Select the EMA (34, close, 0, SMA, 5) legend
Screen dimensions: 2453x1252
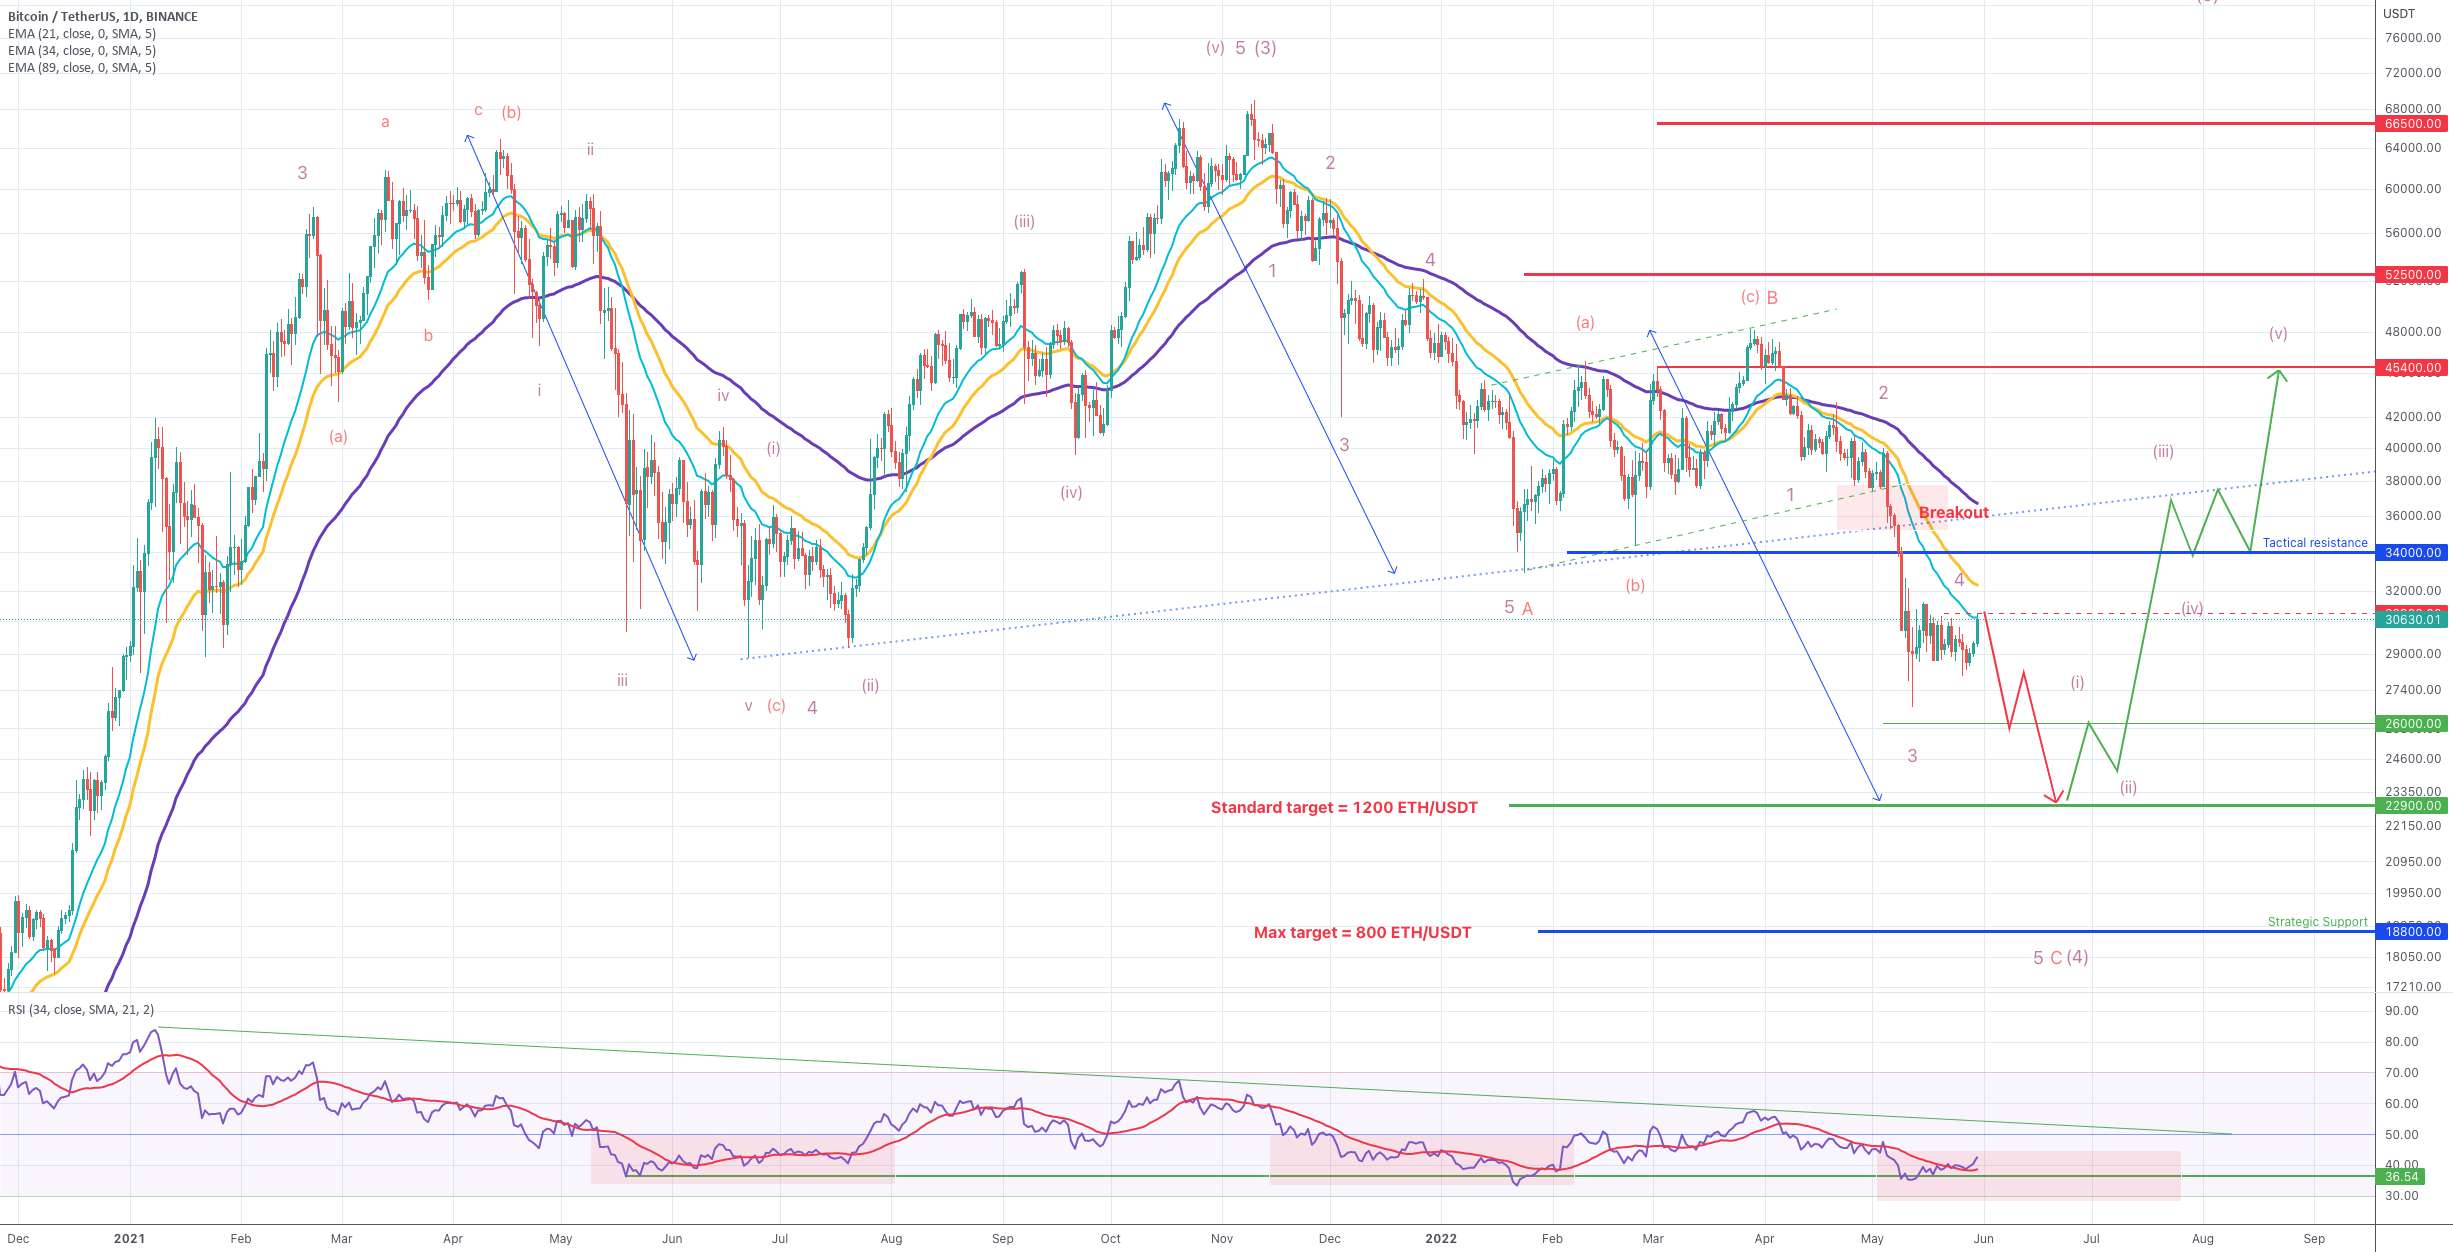pyautogui.click(x=82, y=50)
